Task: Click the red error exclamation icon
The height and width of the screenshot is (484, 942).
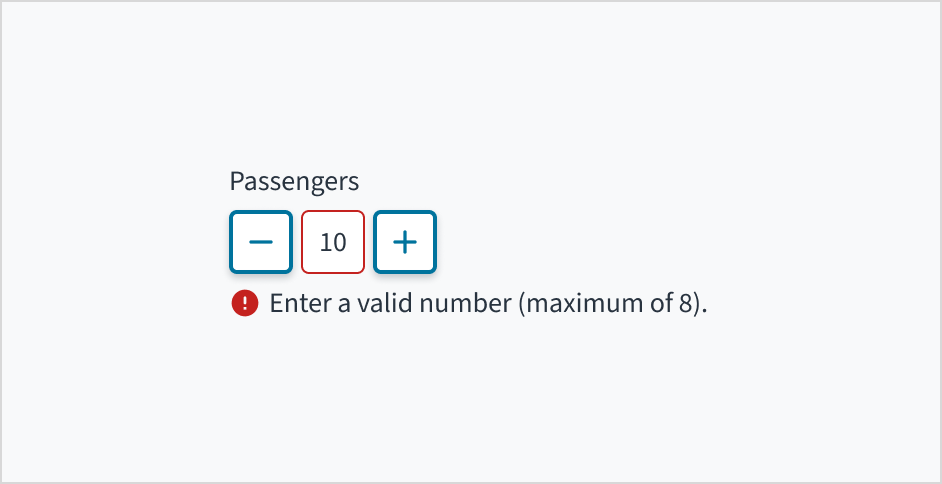Action: [245, 303]
